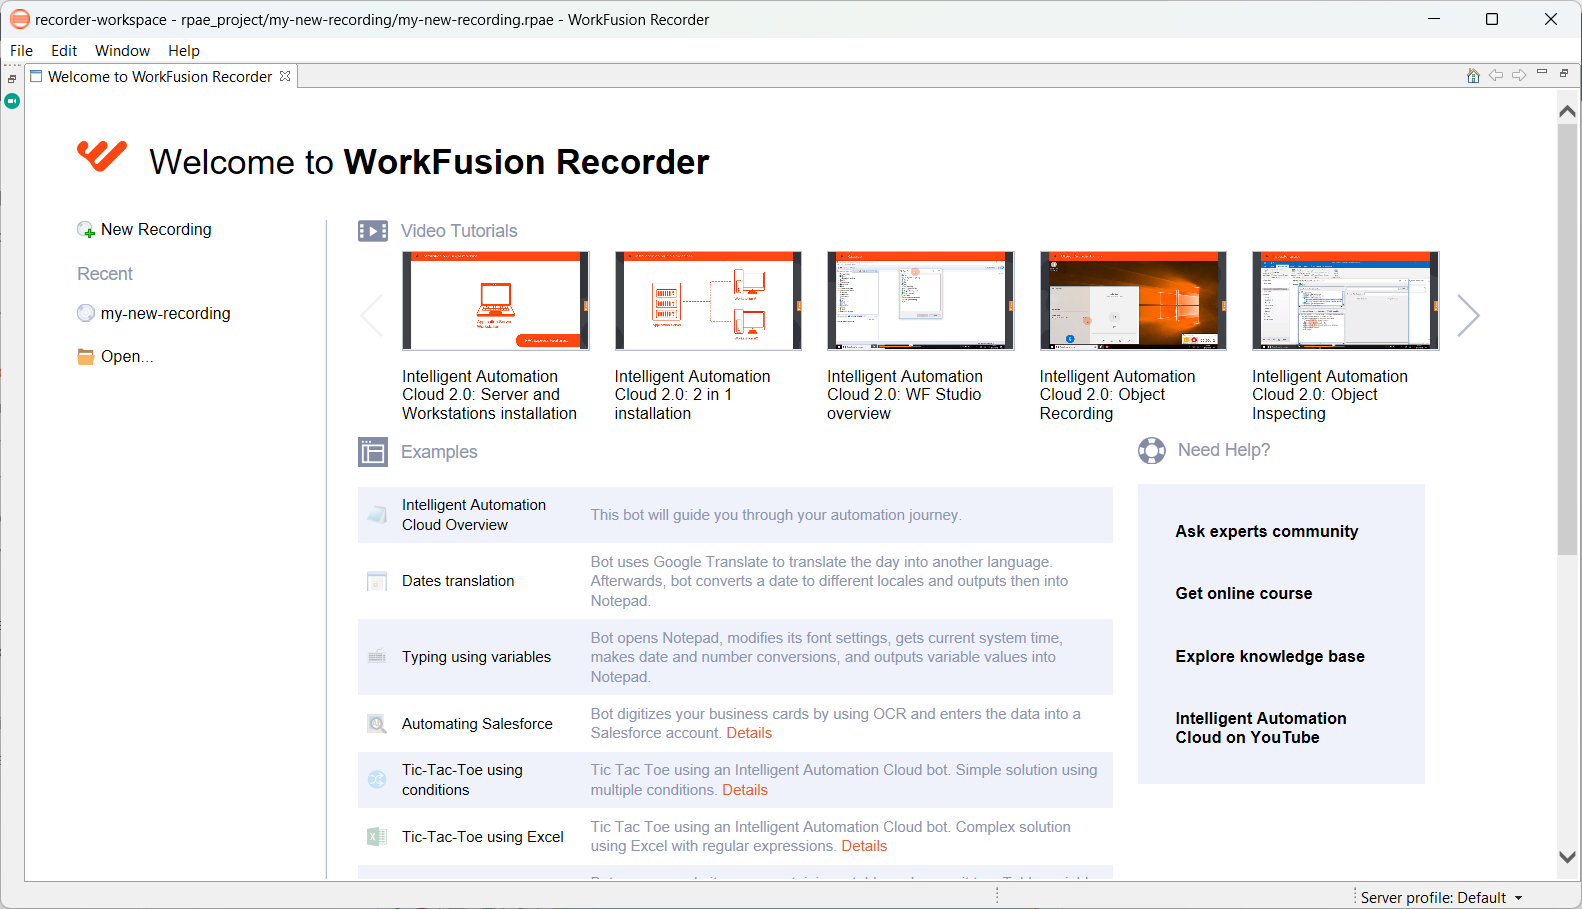Play the Object Inspecting video thumbnail
The width and height of the screenshot is (1582, 909).
coord(1346,301)
